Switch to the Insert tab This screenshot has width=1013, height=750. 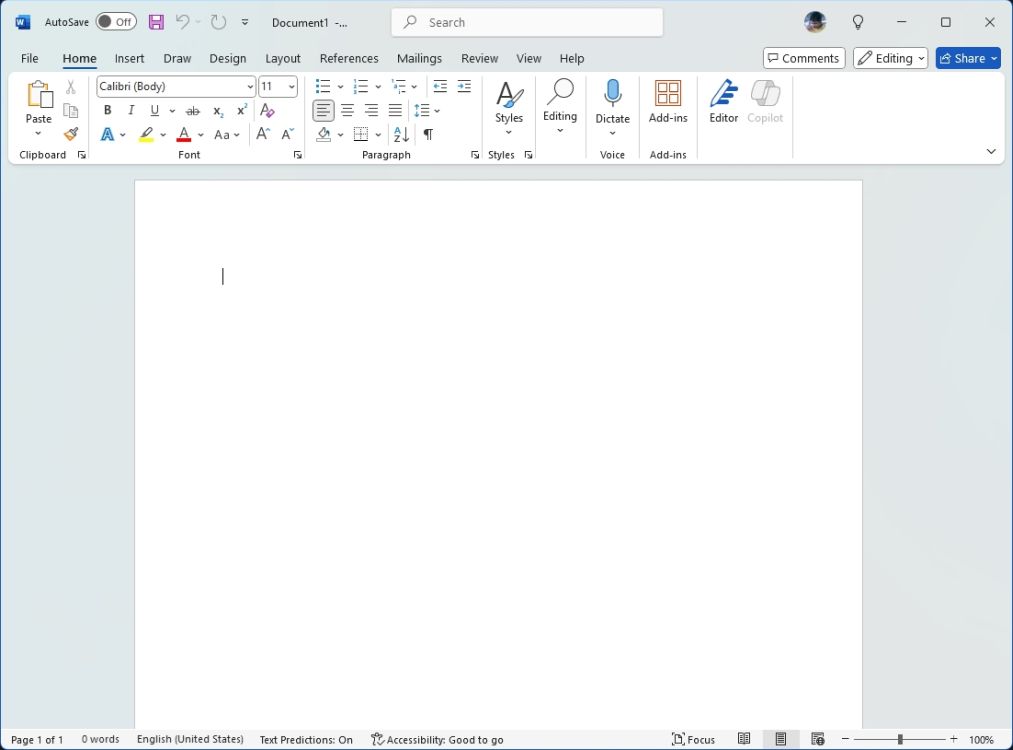pos(129,58)
